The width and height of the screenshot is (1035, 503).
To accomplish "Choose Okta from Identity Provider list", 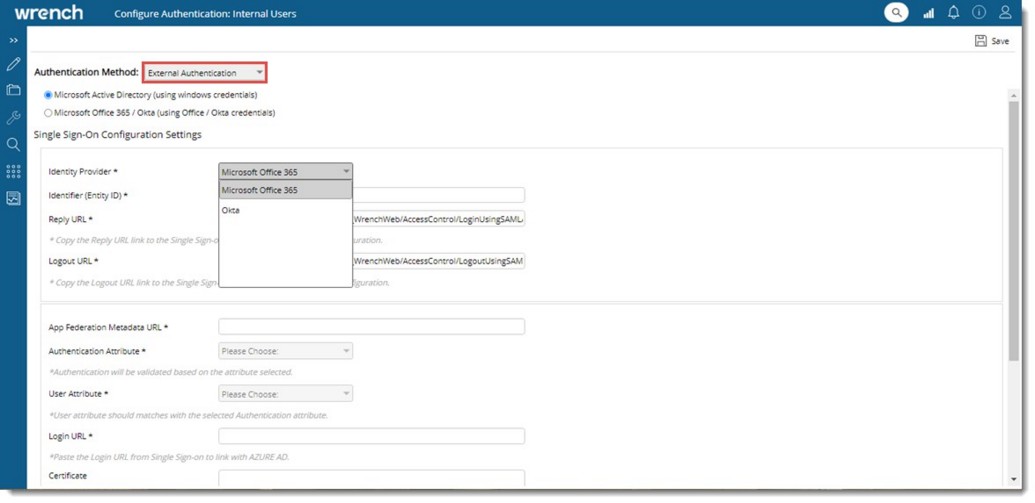I will [231, 210].
